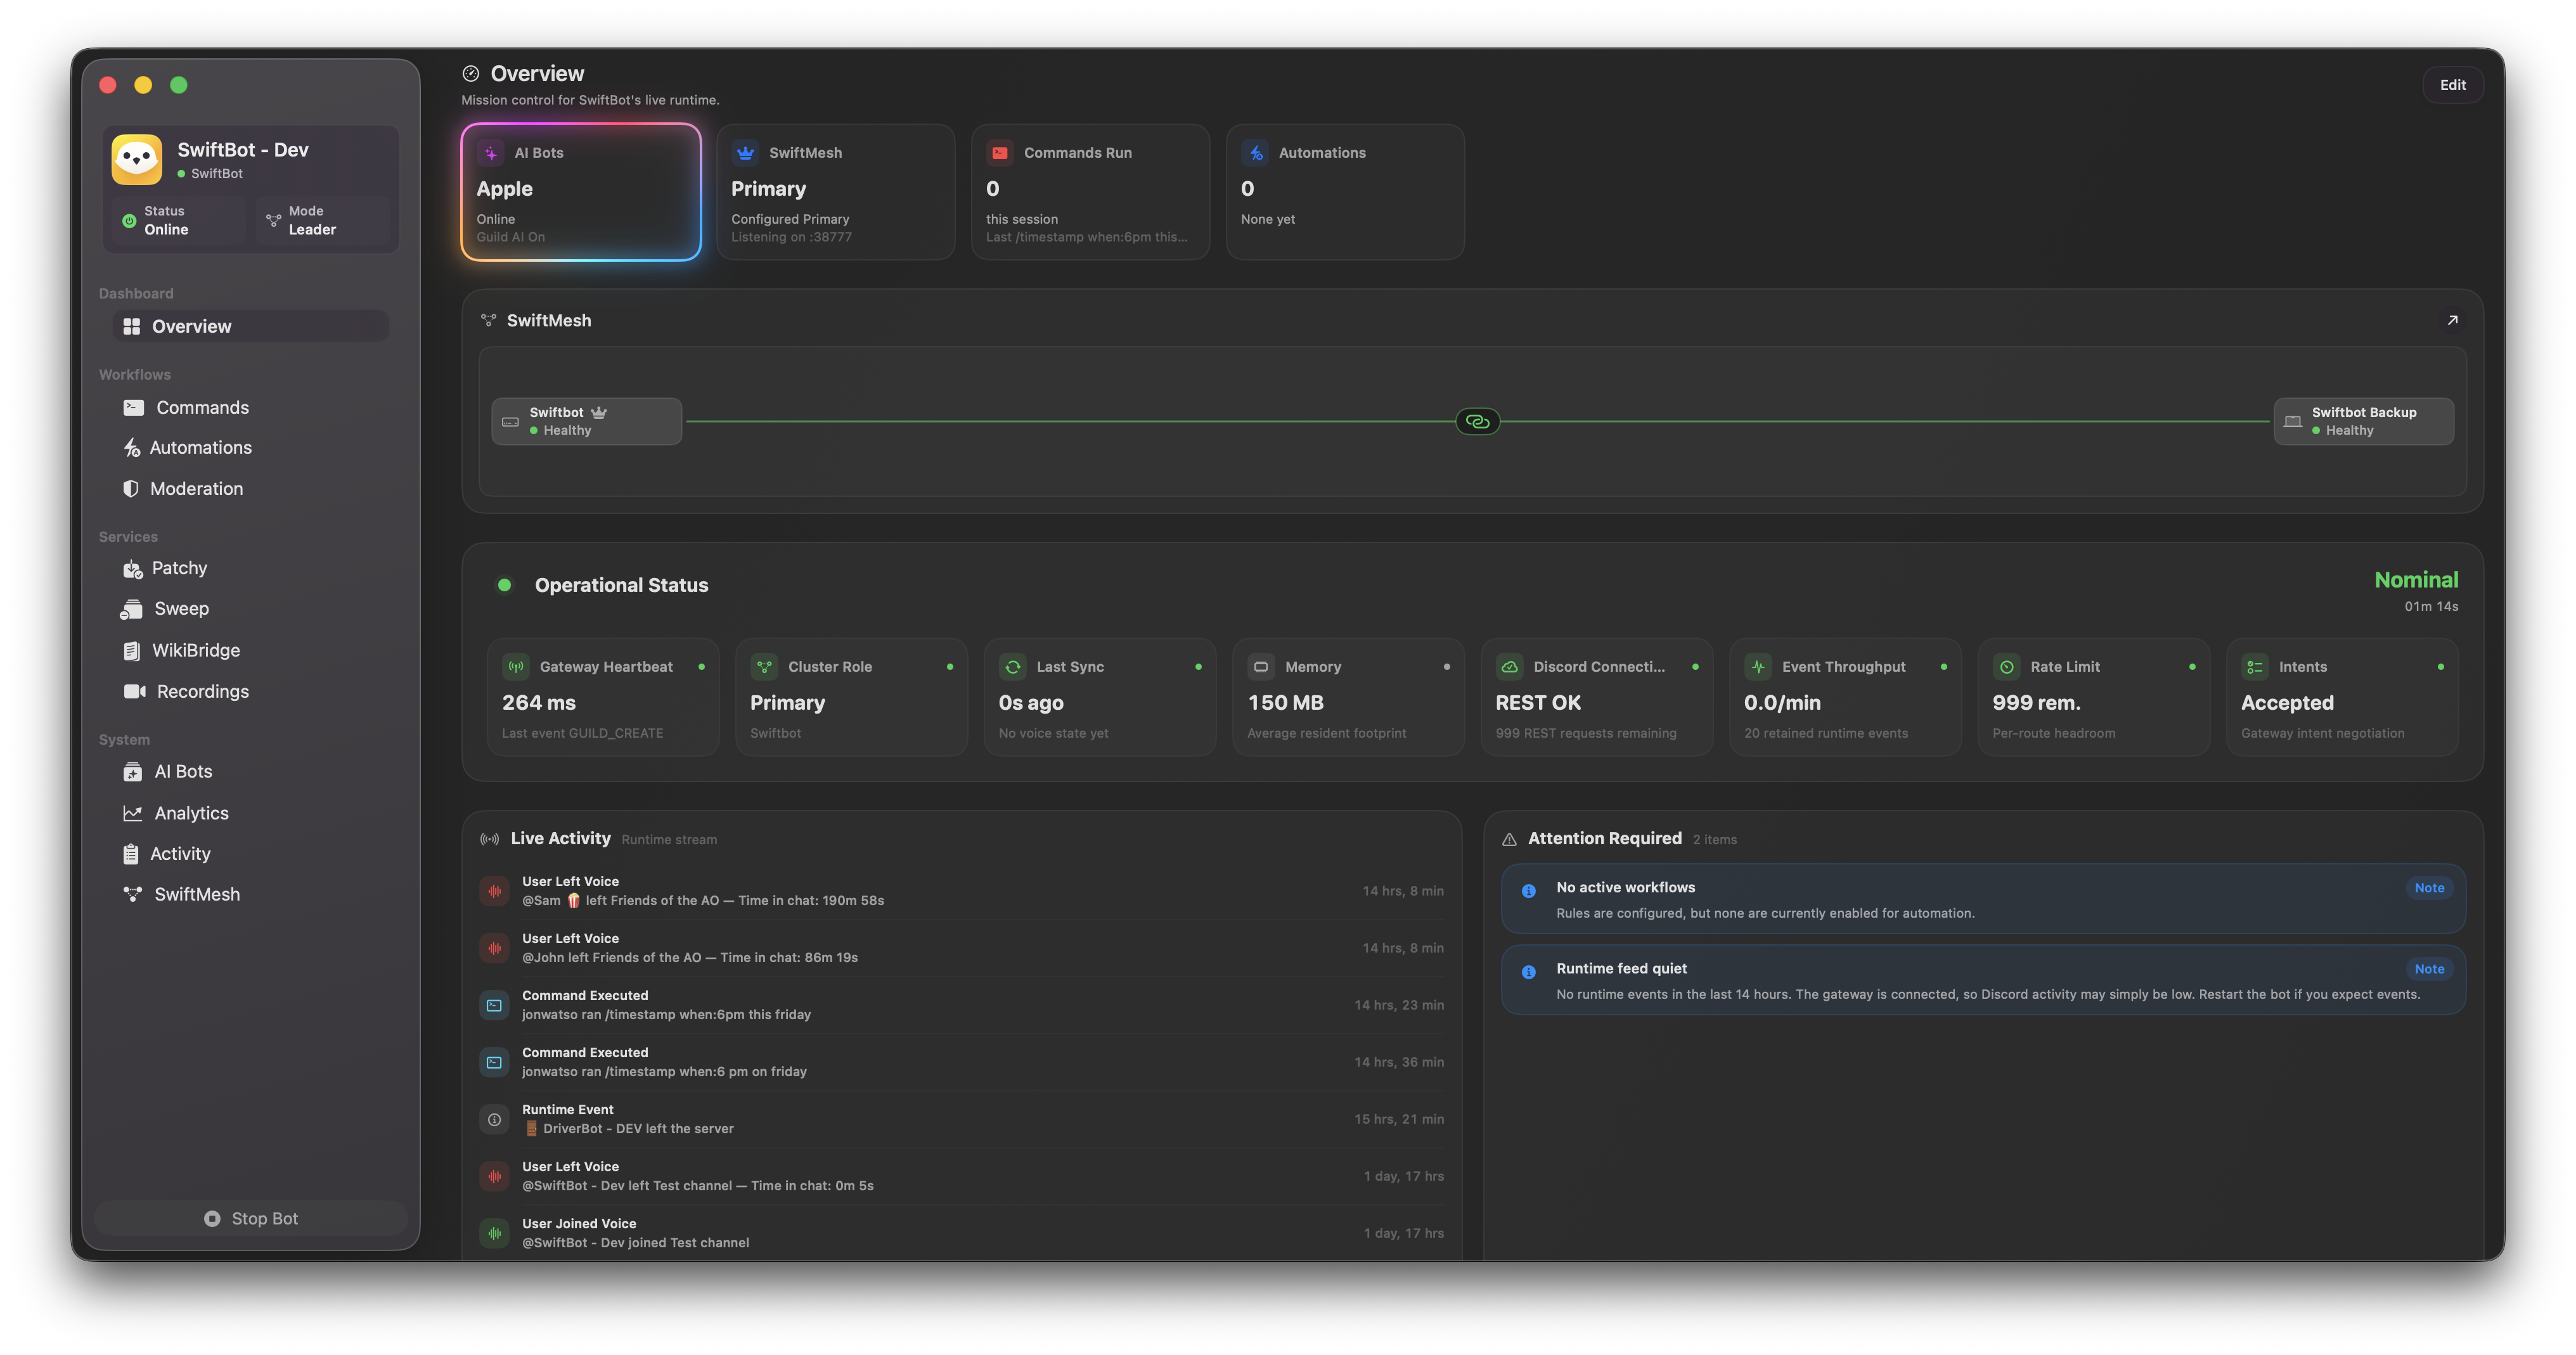Click the 264 ms heartbeat value
The height and width of the screenshot is (1355, 2576).
(538, 703)
